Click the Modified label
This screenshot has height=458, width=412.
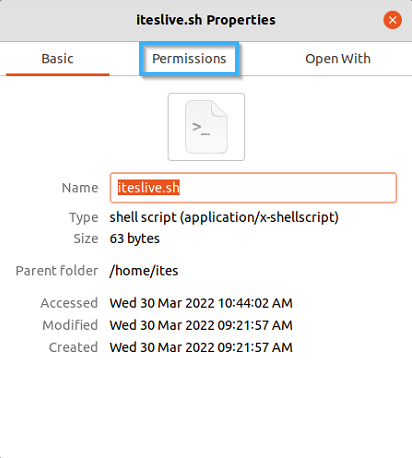pyautogui.click(x=70, y=325)
